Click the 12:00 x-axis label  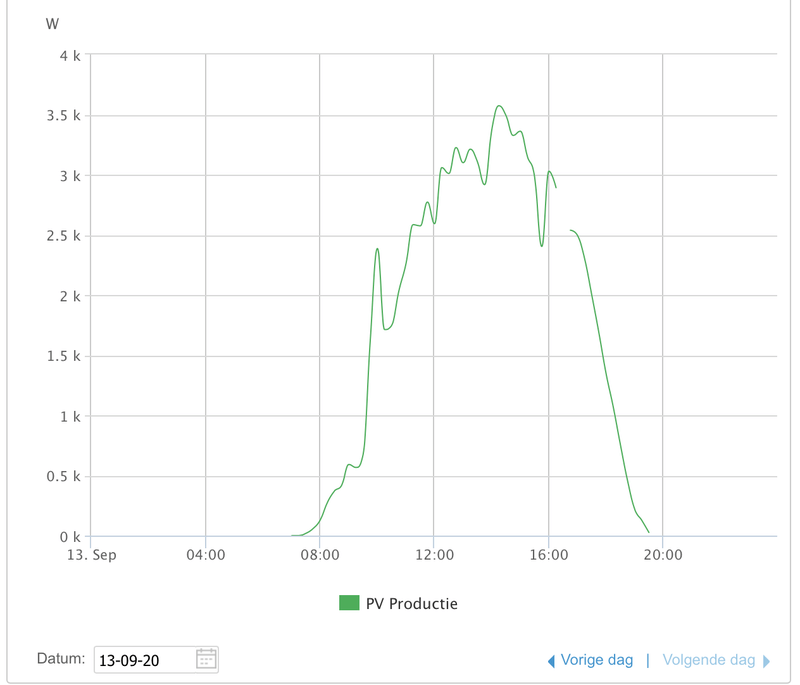pos(434,555)
